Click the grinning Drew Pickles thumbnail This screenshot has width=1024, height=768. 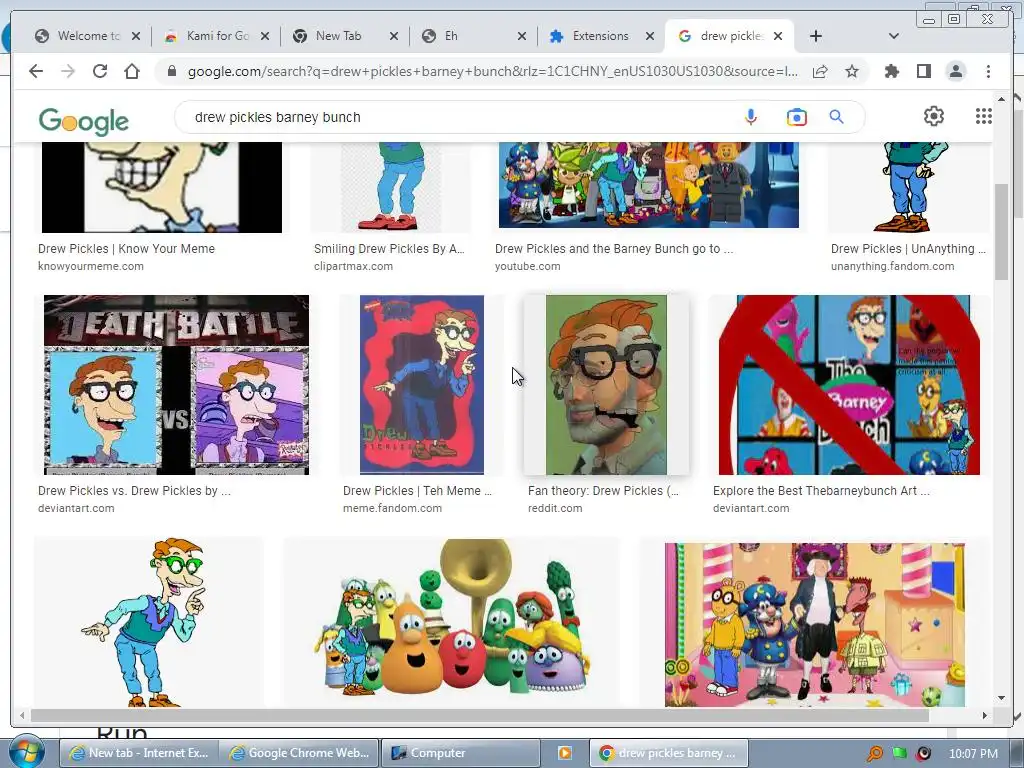[162, 187]
